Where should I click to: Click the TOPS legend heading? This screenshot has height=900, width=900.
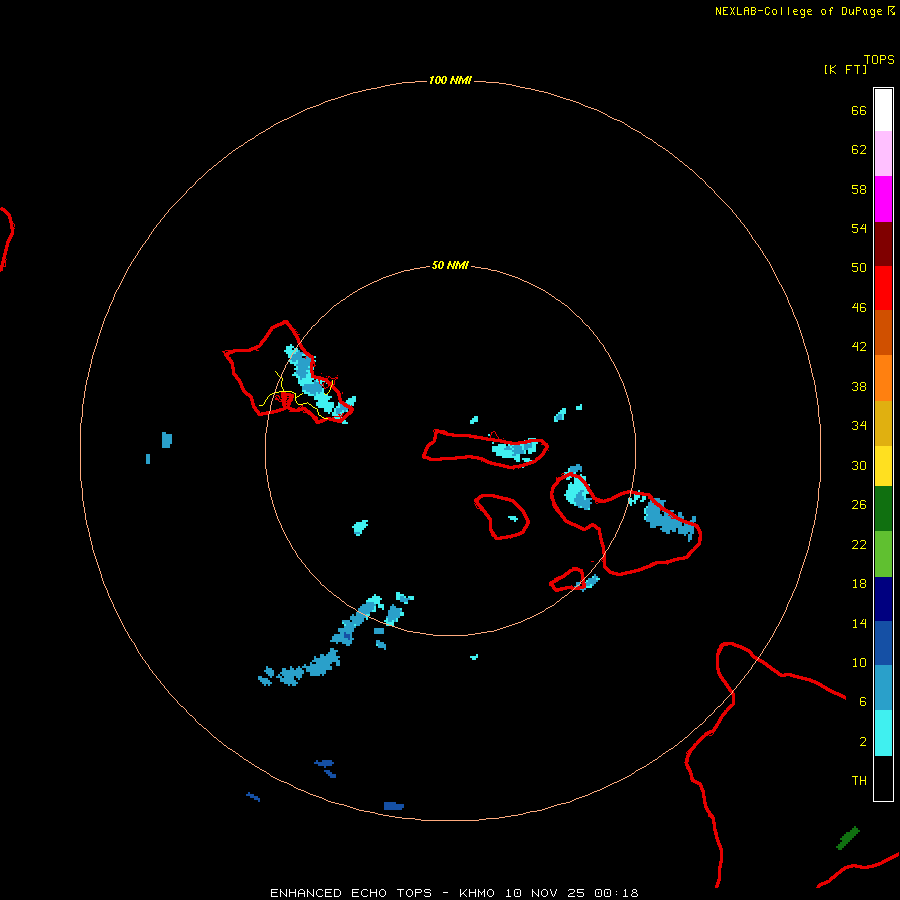click(x=879, y=60)
